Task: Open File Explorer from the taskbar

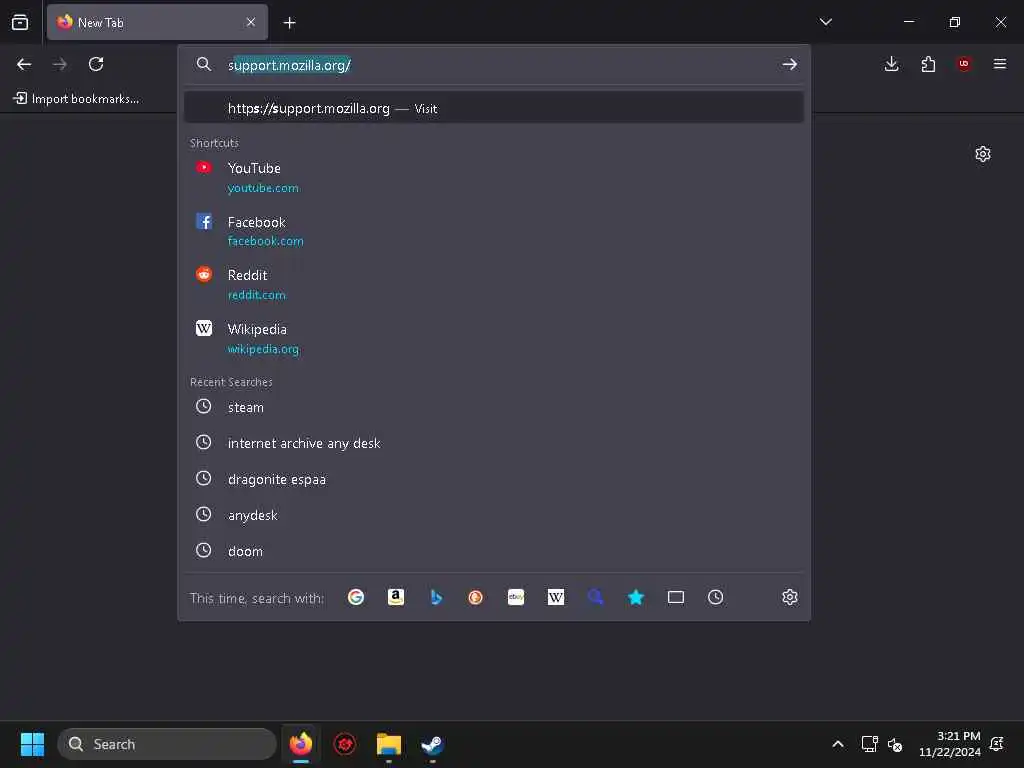Action: pos(389,744)
